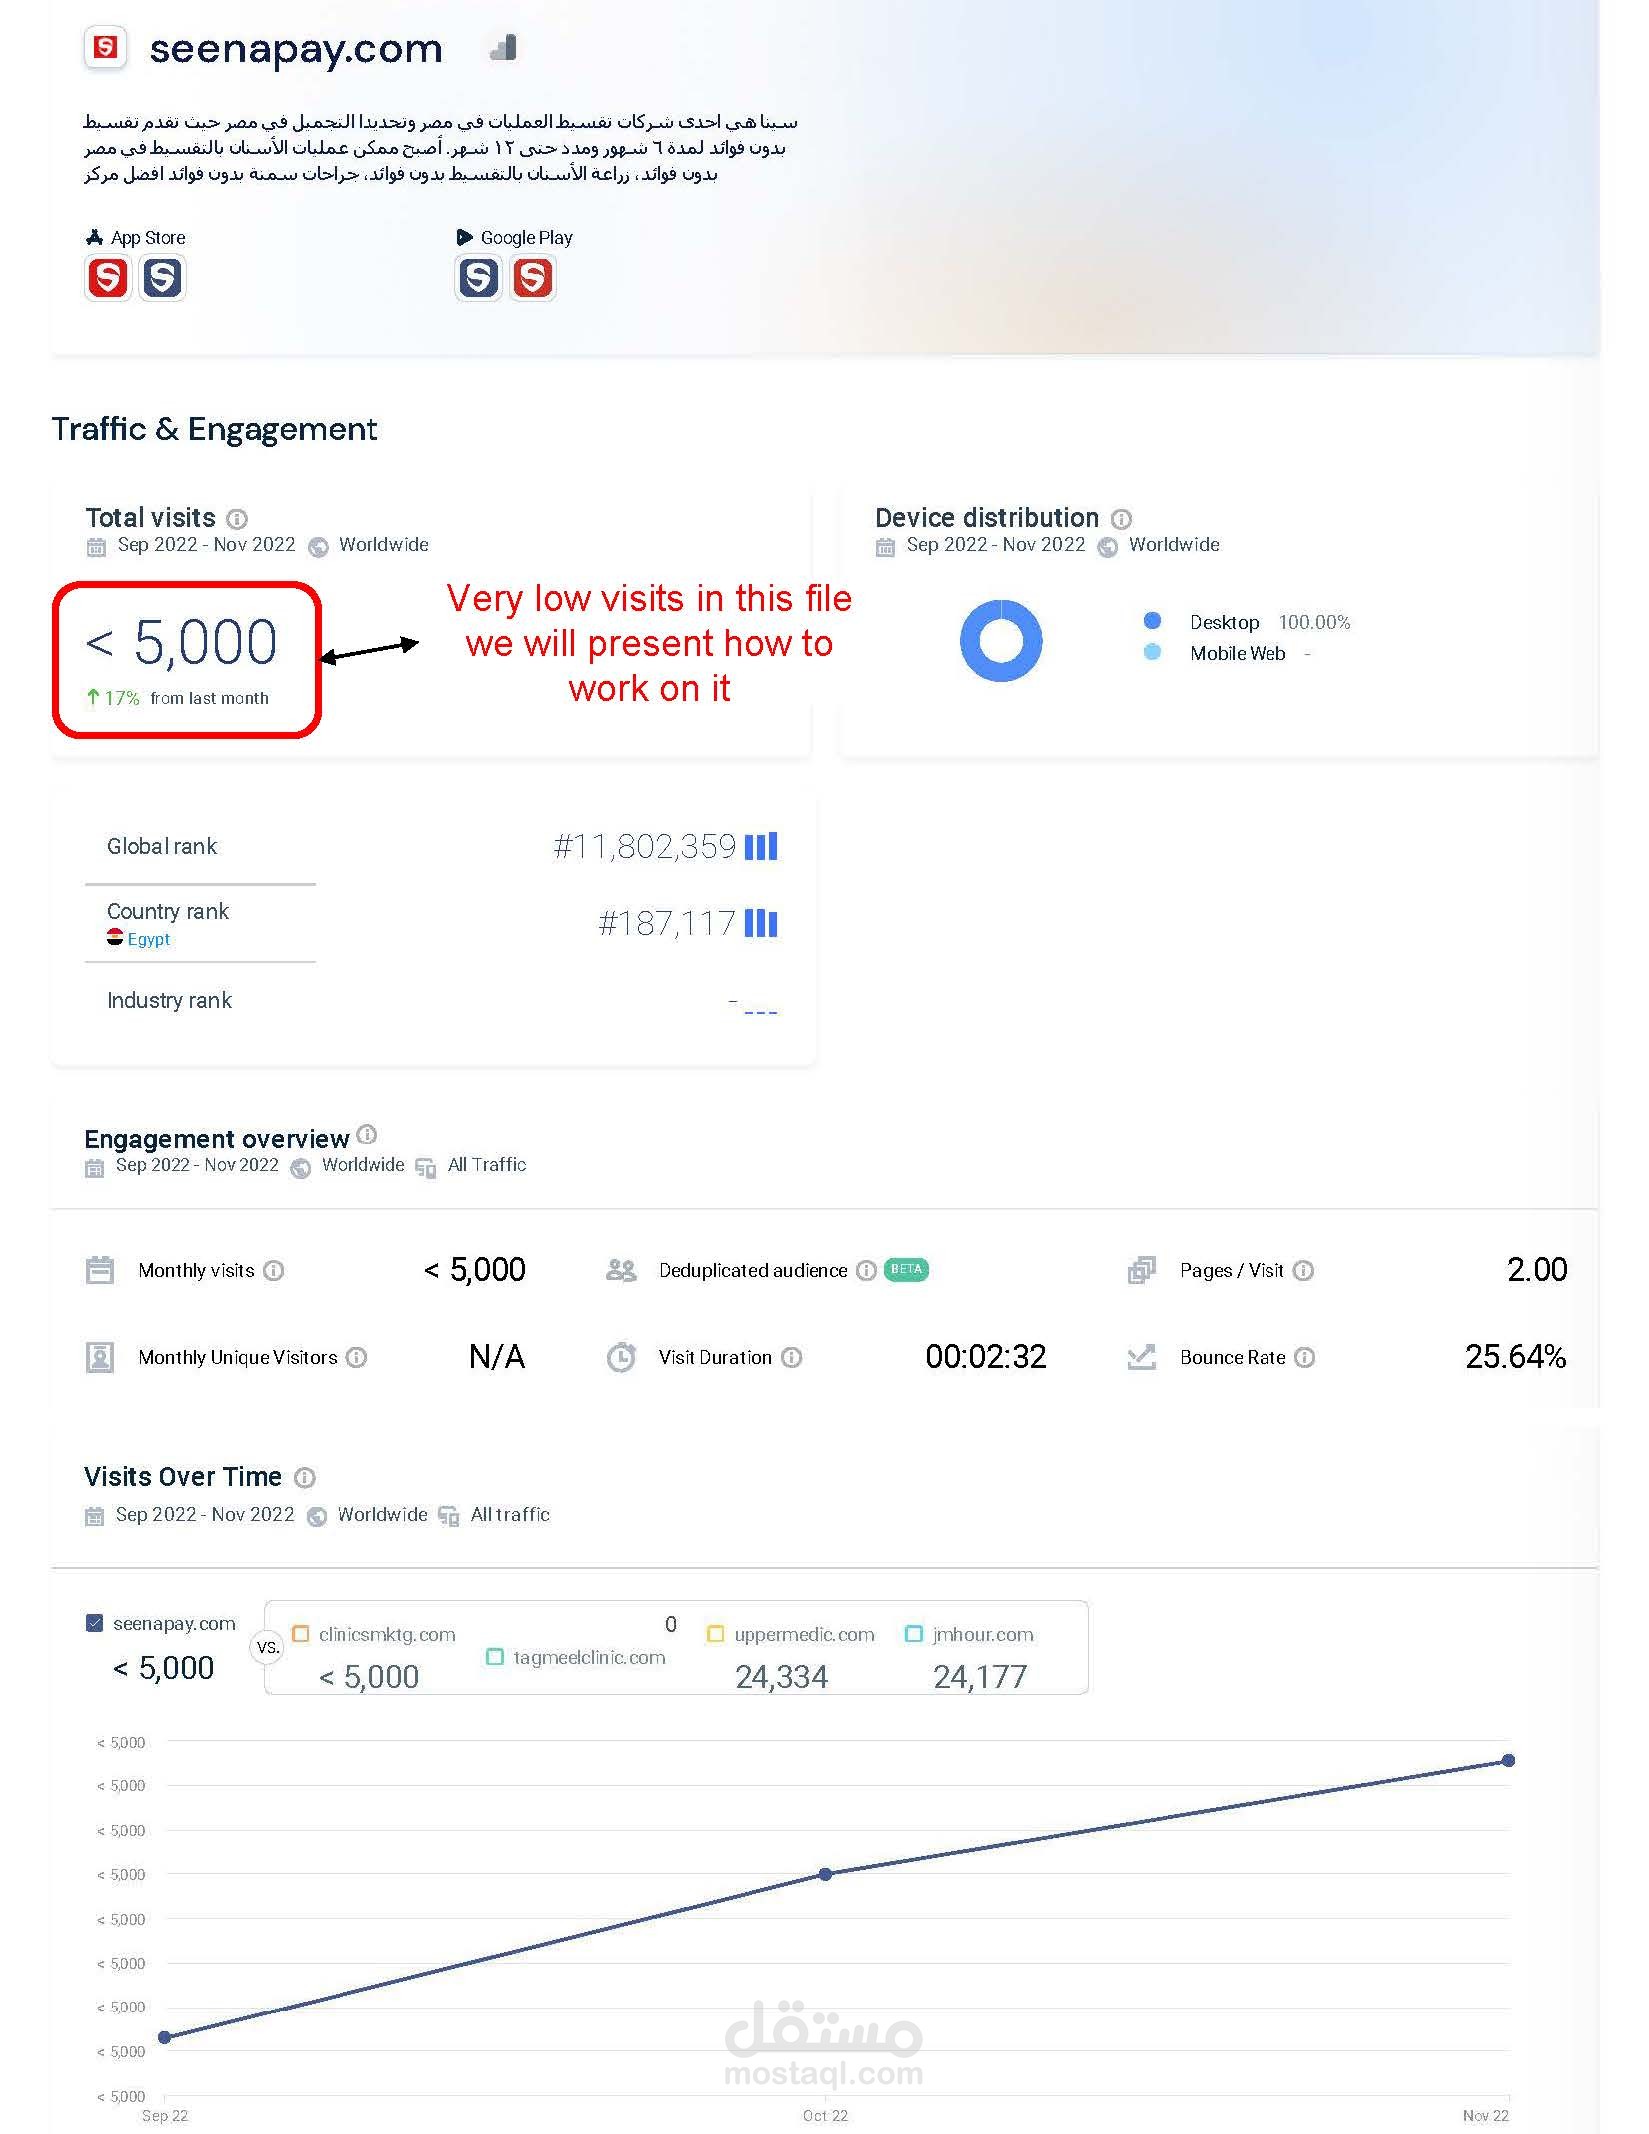This screenshot has height=2134, width=1649.
Task: Click the Monthly Unique Visitors person icon
Action: pos(100,1357)
